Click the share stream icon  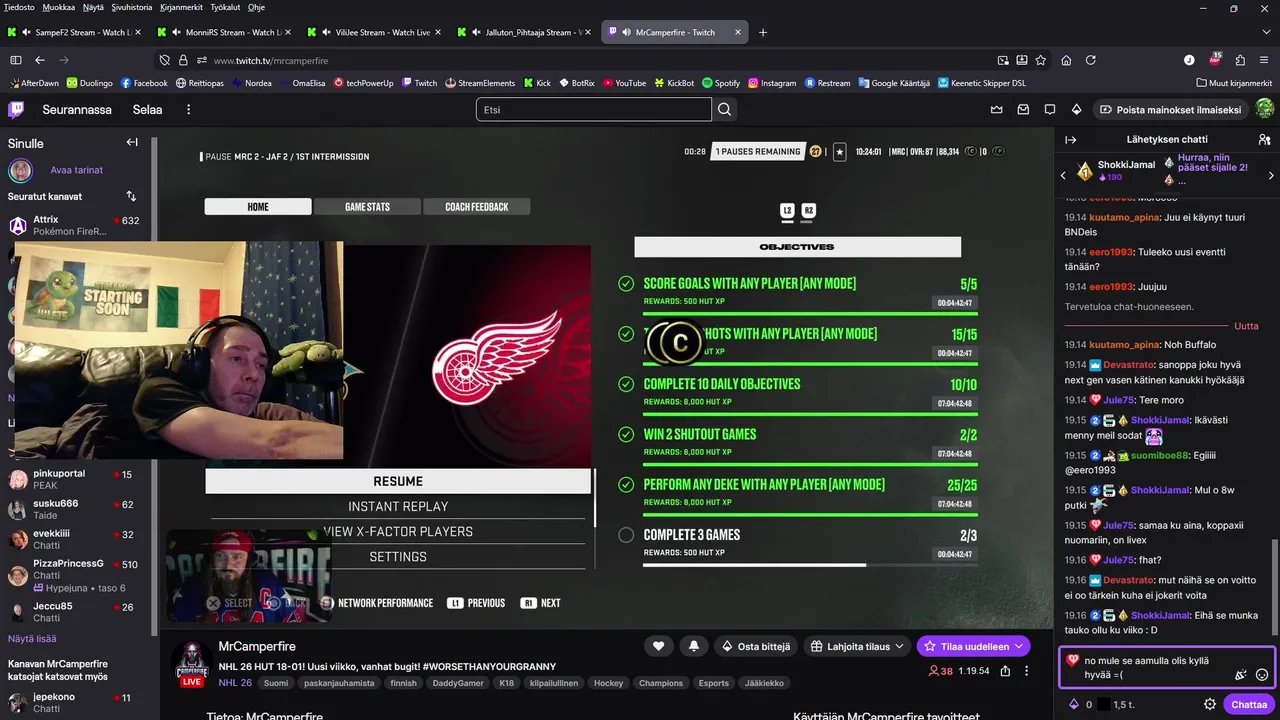pyautogui.click(x=1005, y=671)
